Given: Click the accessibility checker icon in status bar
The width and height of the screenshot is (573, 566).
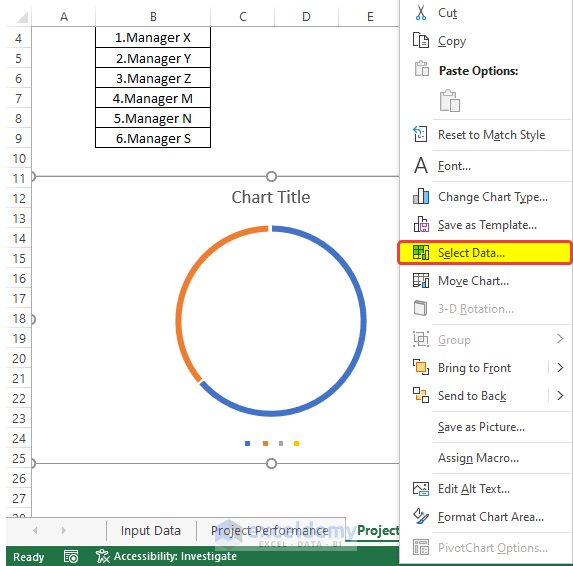Looking at the screenshot, I should point(102,556).
